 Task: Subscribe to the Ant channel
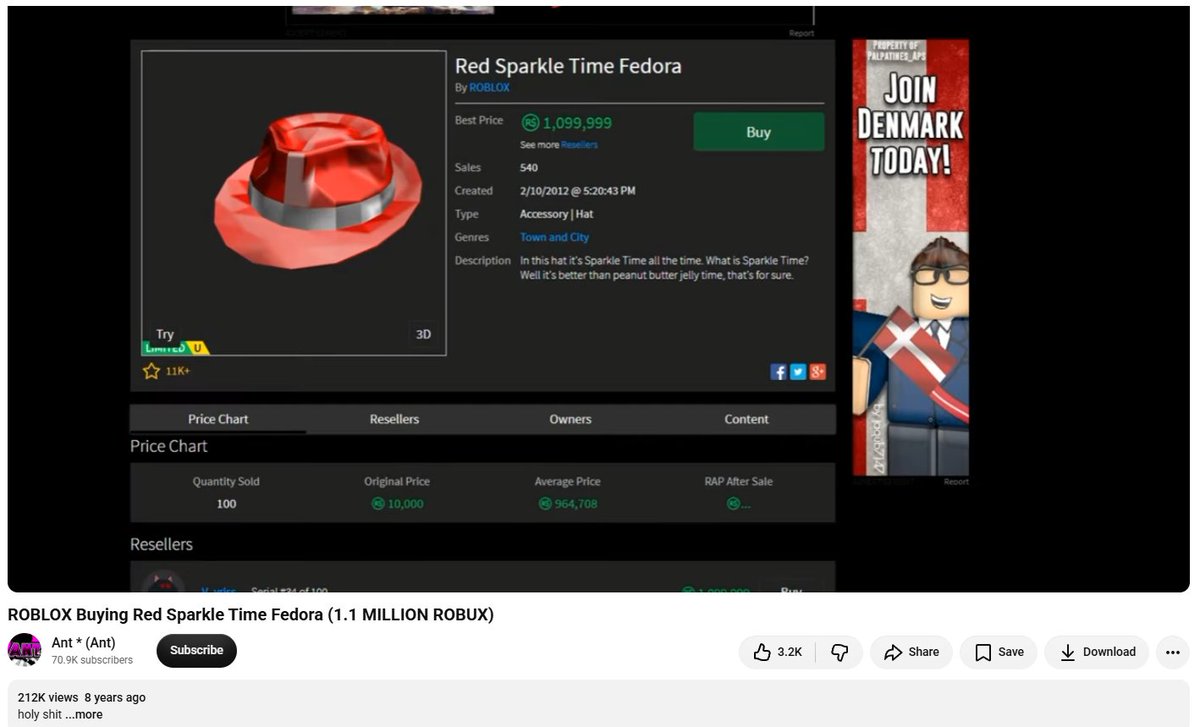click(196, 650)
